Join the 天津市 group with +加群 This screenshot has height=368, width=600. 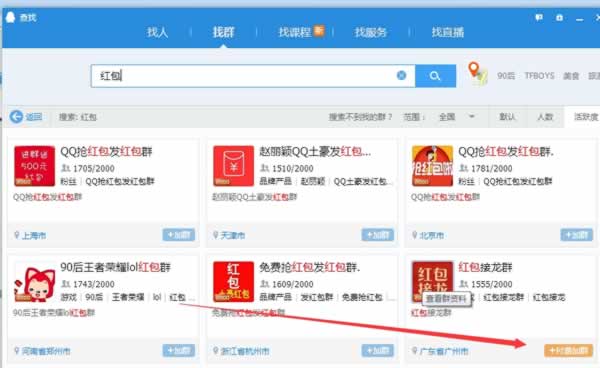pyautogui.click(x=378, y=235)
